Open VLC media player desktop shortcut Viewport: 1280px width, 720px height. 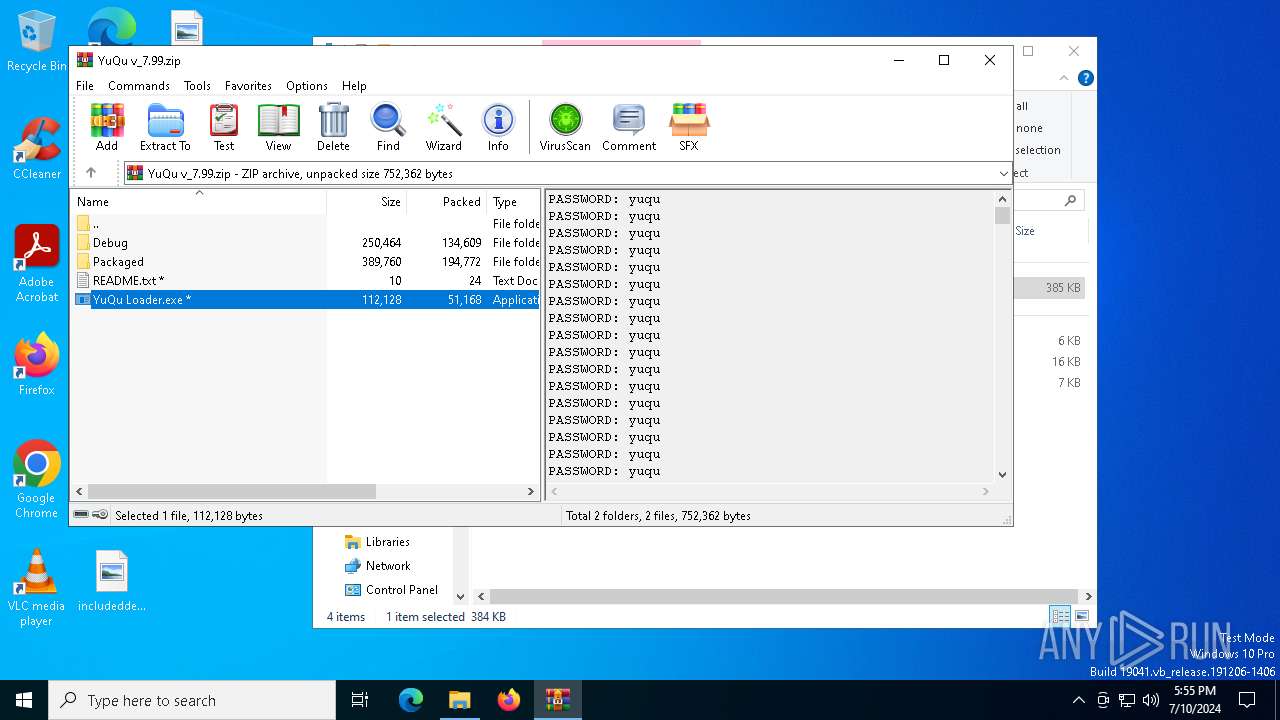[x=37, y=588]
